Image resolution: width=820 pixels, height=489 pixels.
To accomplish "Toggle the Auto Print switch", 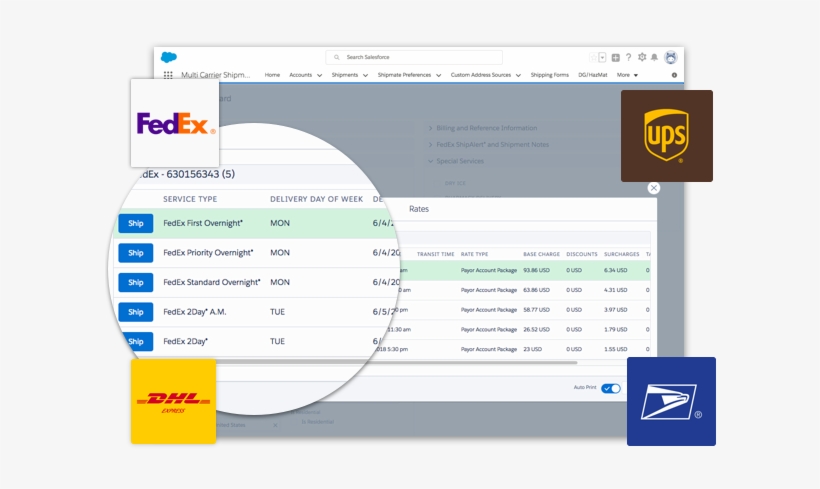I will click(x=610, y=388).
